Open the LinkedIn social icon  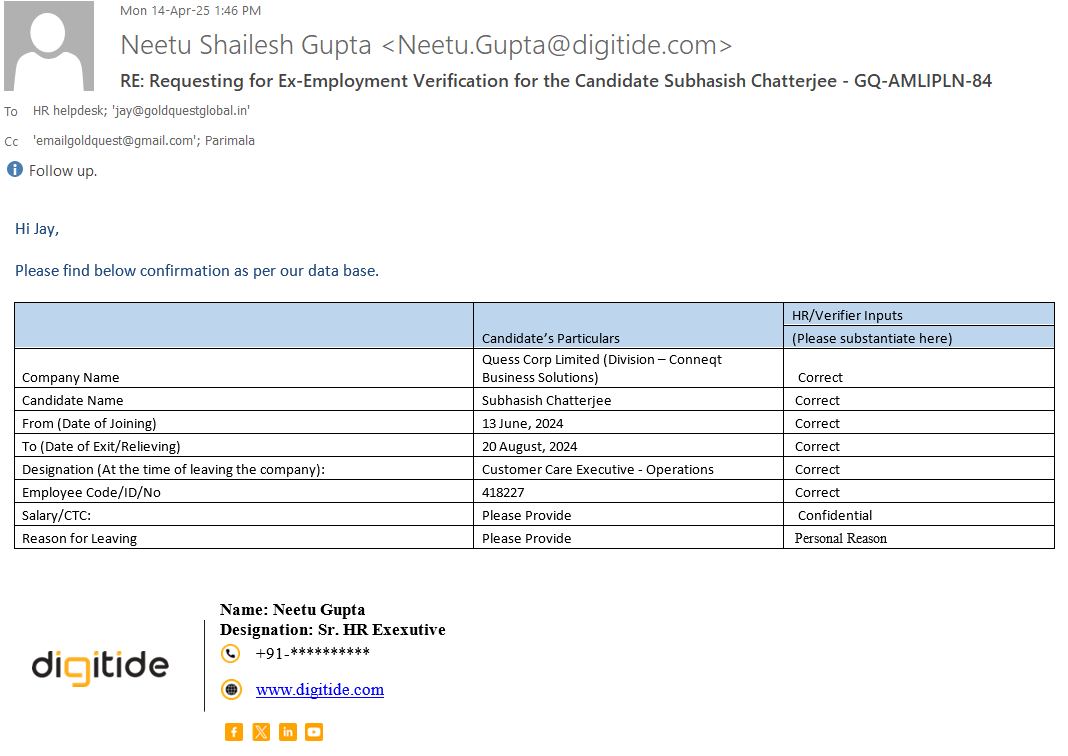tap(288, 732)
